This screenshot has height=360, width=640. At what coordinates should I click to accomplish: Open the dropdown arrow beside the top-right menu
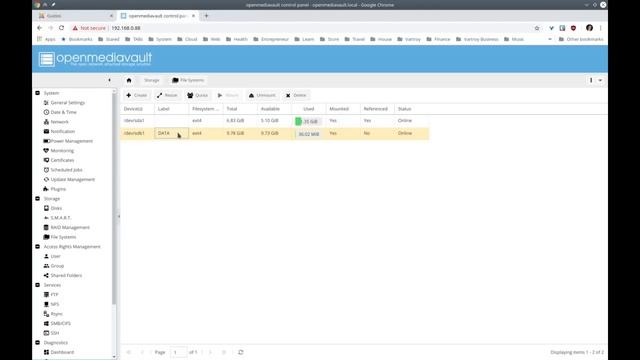600,80
